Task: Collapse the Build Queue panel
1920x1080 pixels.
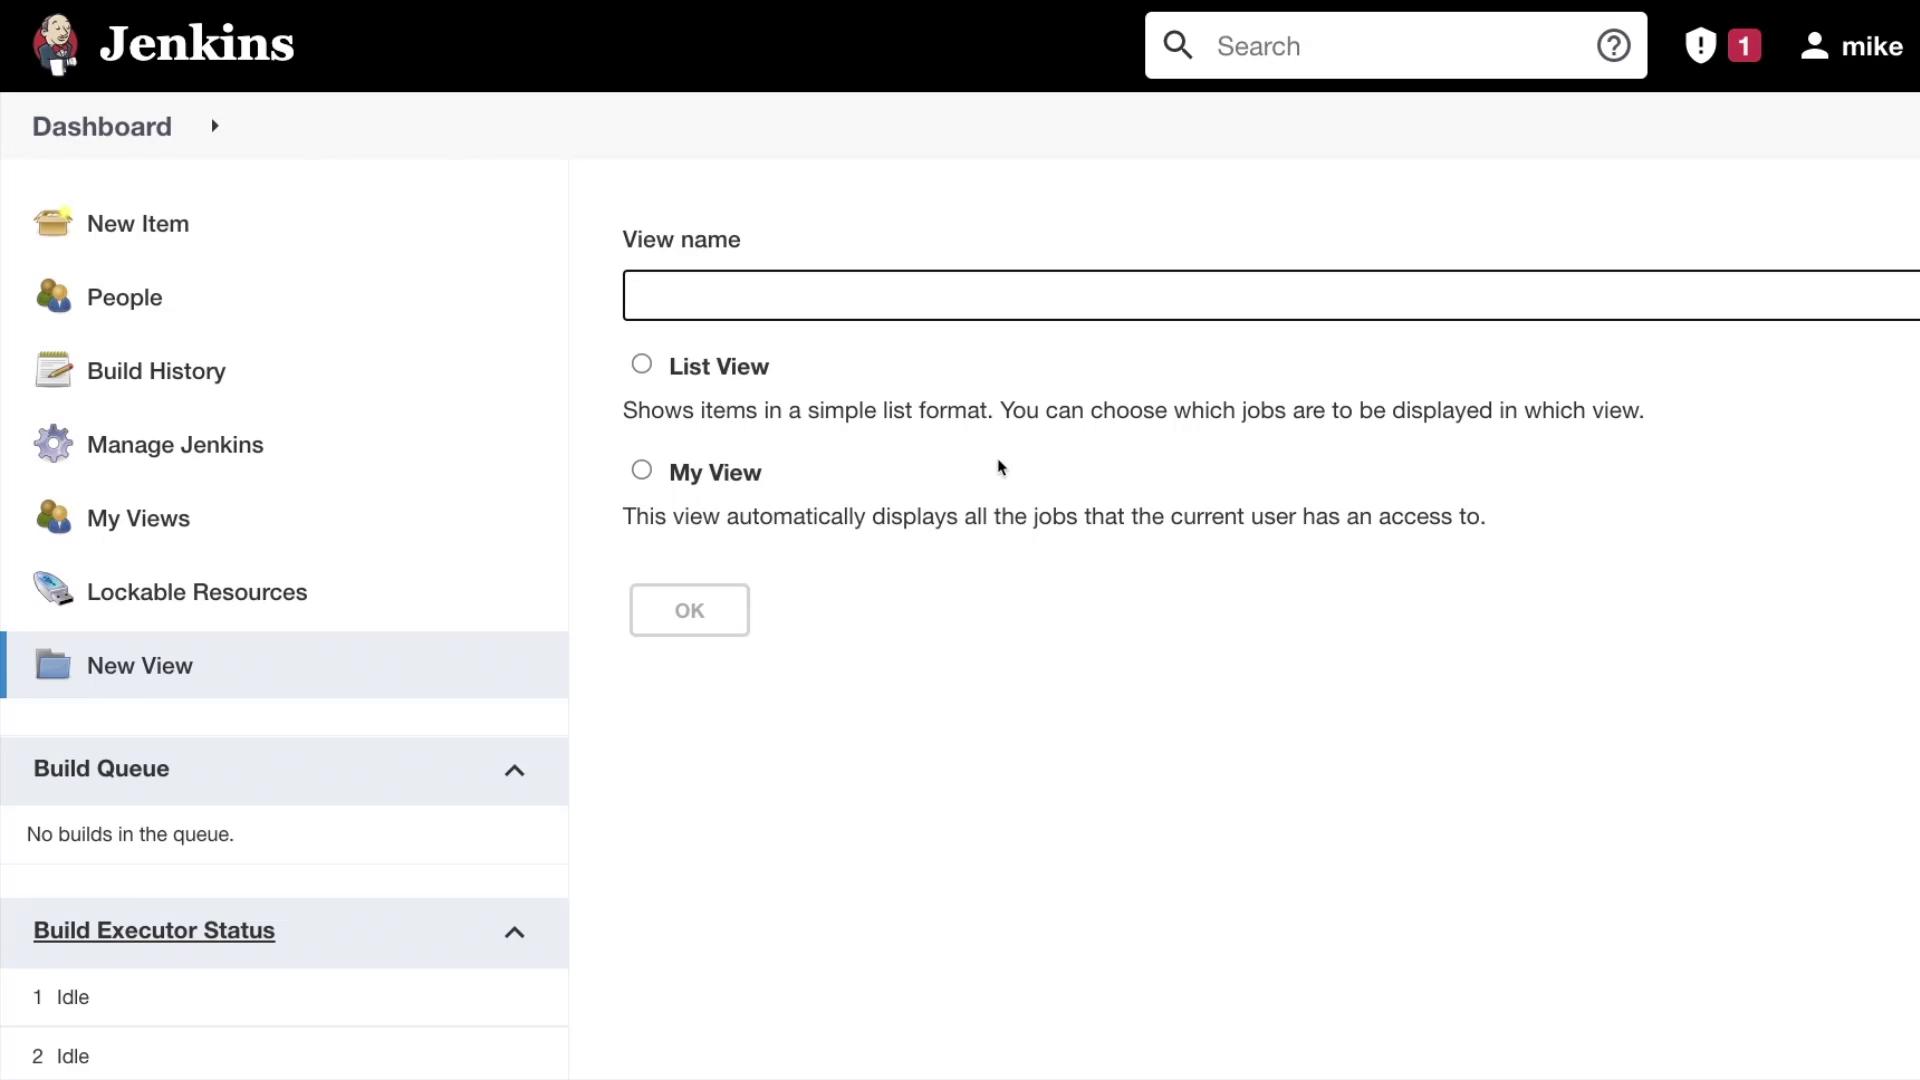Action: point(514,770)
